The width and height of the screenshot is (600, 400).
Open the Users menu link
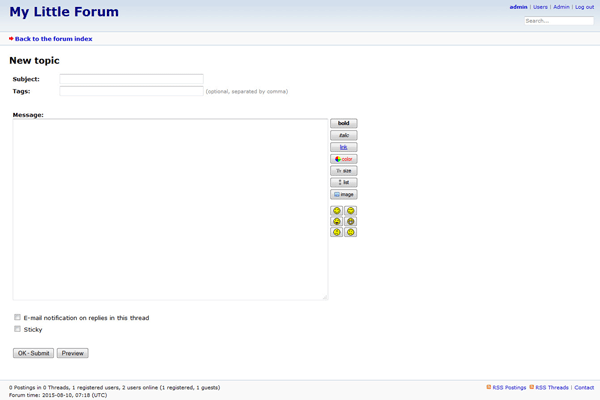tap(540, 7)
